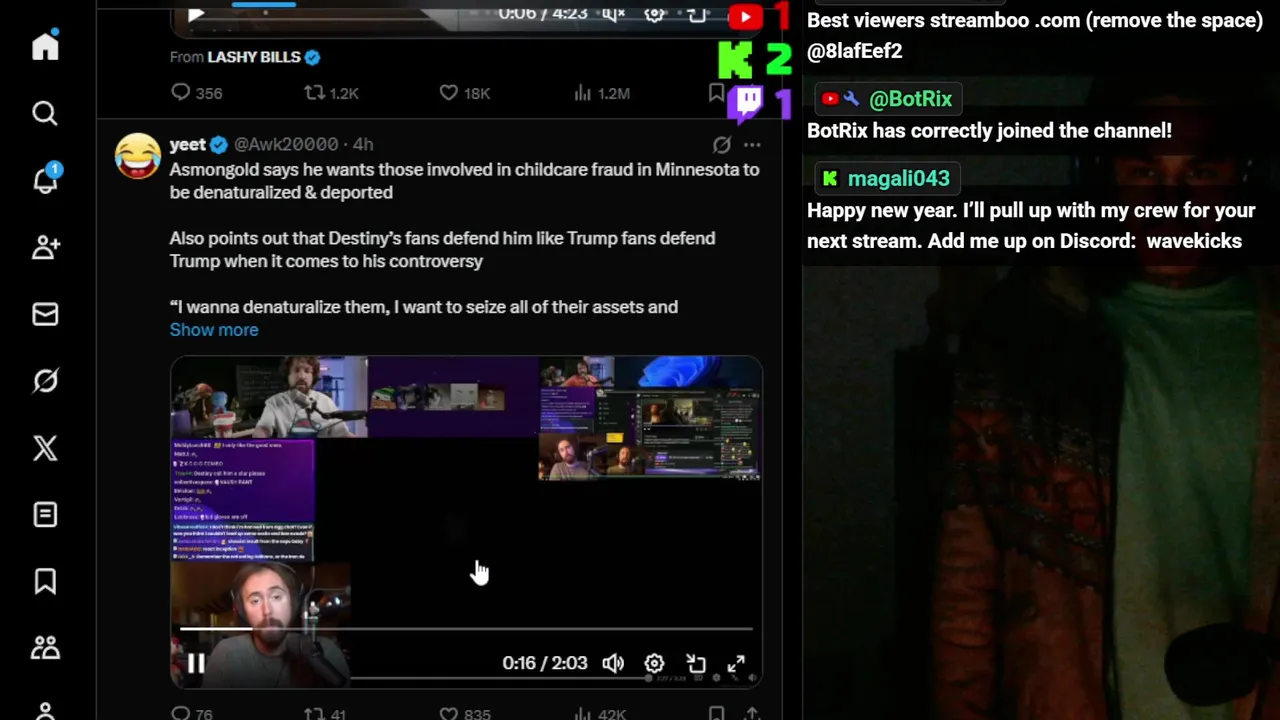Open the X Premium sidebar icon
Screen dimensions: 1280x720
tap(45, 448)
